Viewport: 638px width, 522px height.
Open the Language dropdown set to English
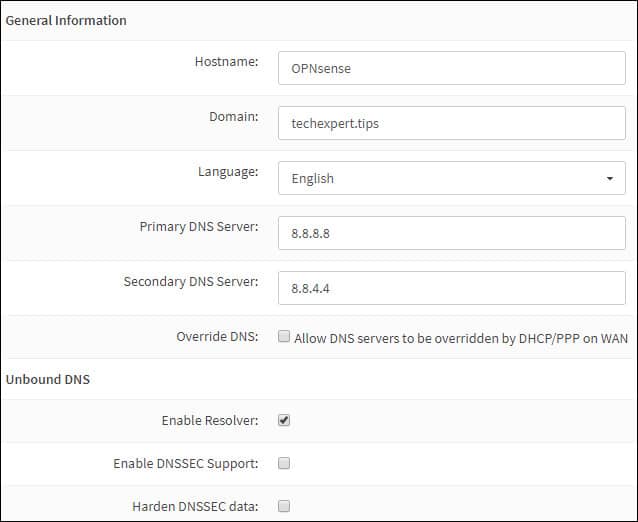point(452,178)
